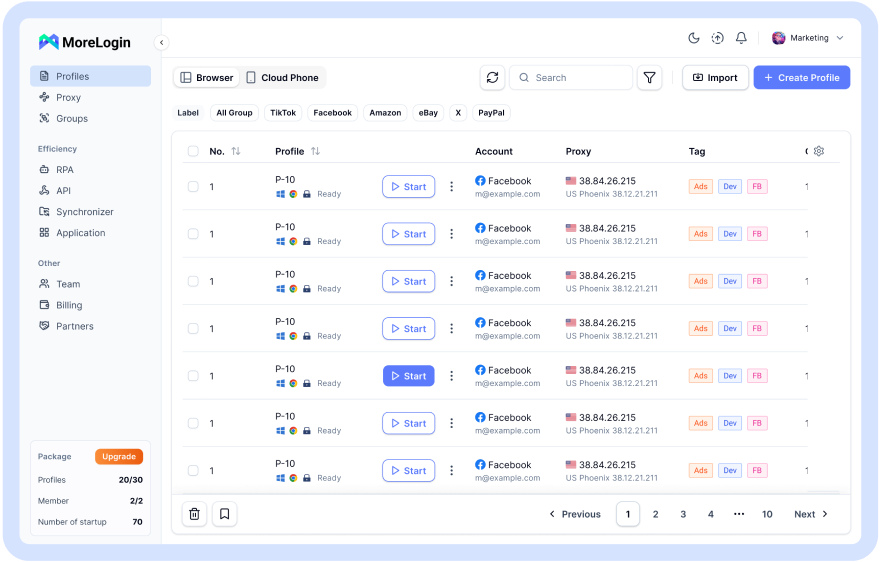
Task: Open the notifications bell
Action: point(741,38)
